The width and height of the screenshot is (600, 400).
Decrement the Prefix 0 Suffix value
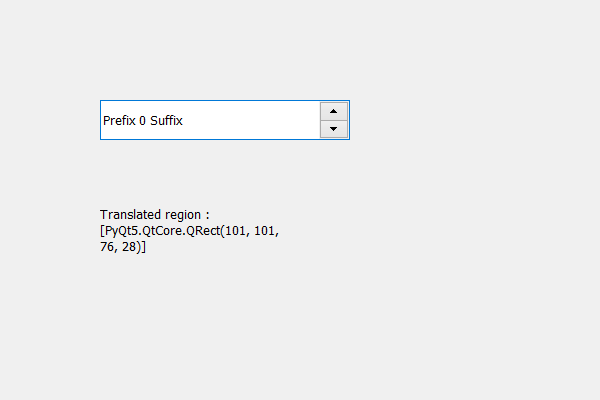point(333,129)
